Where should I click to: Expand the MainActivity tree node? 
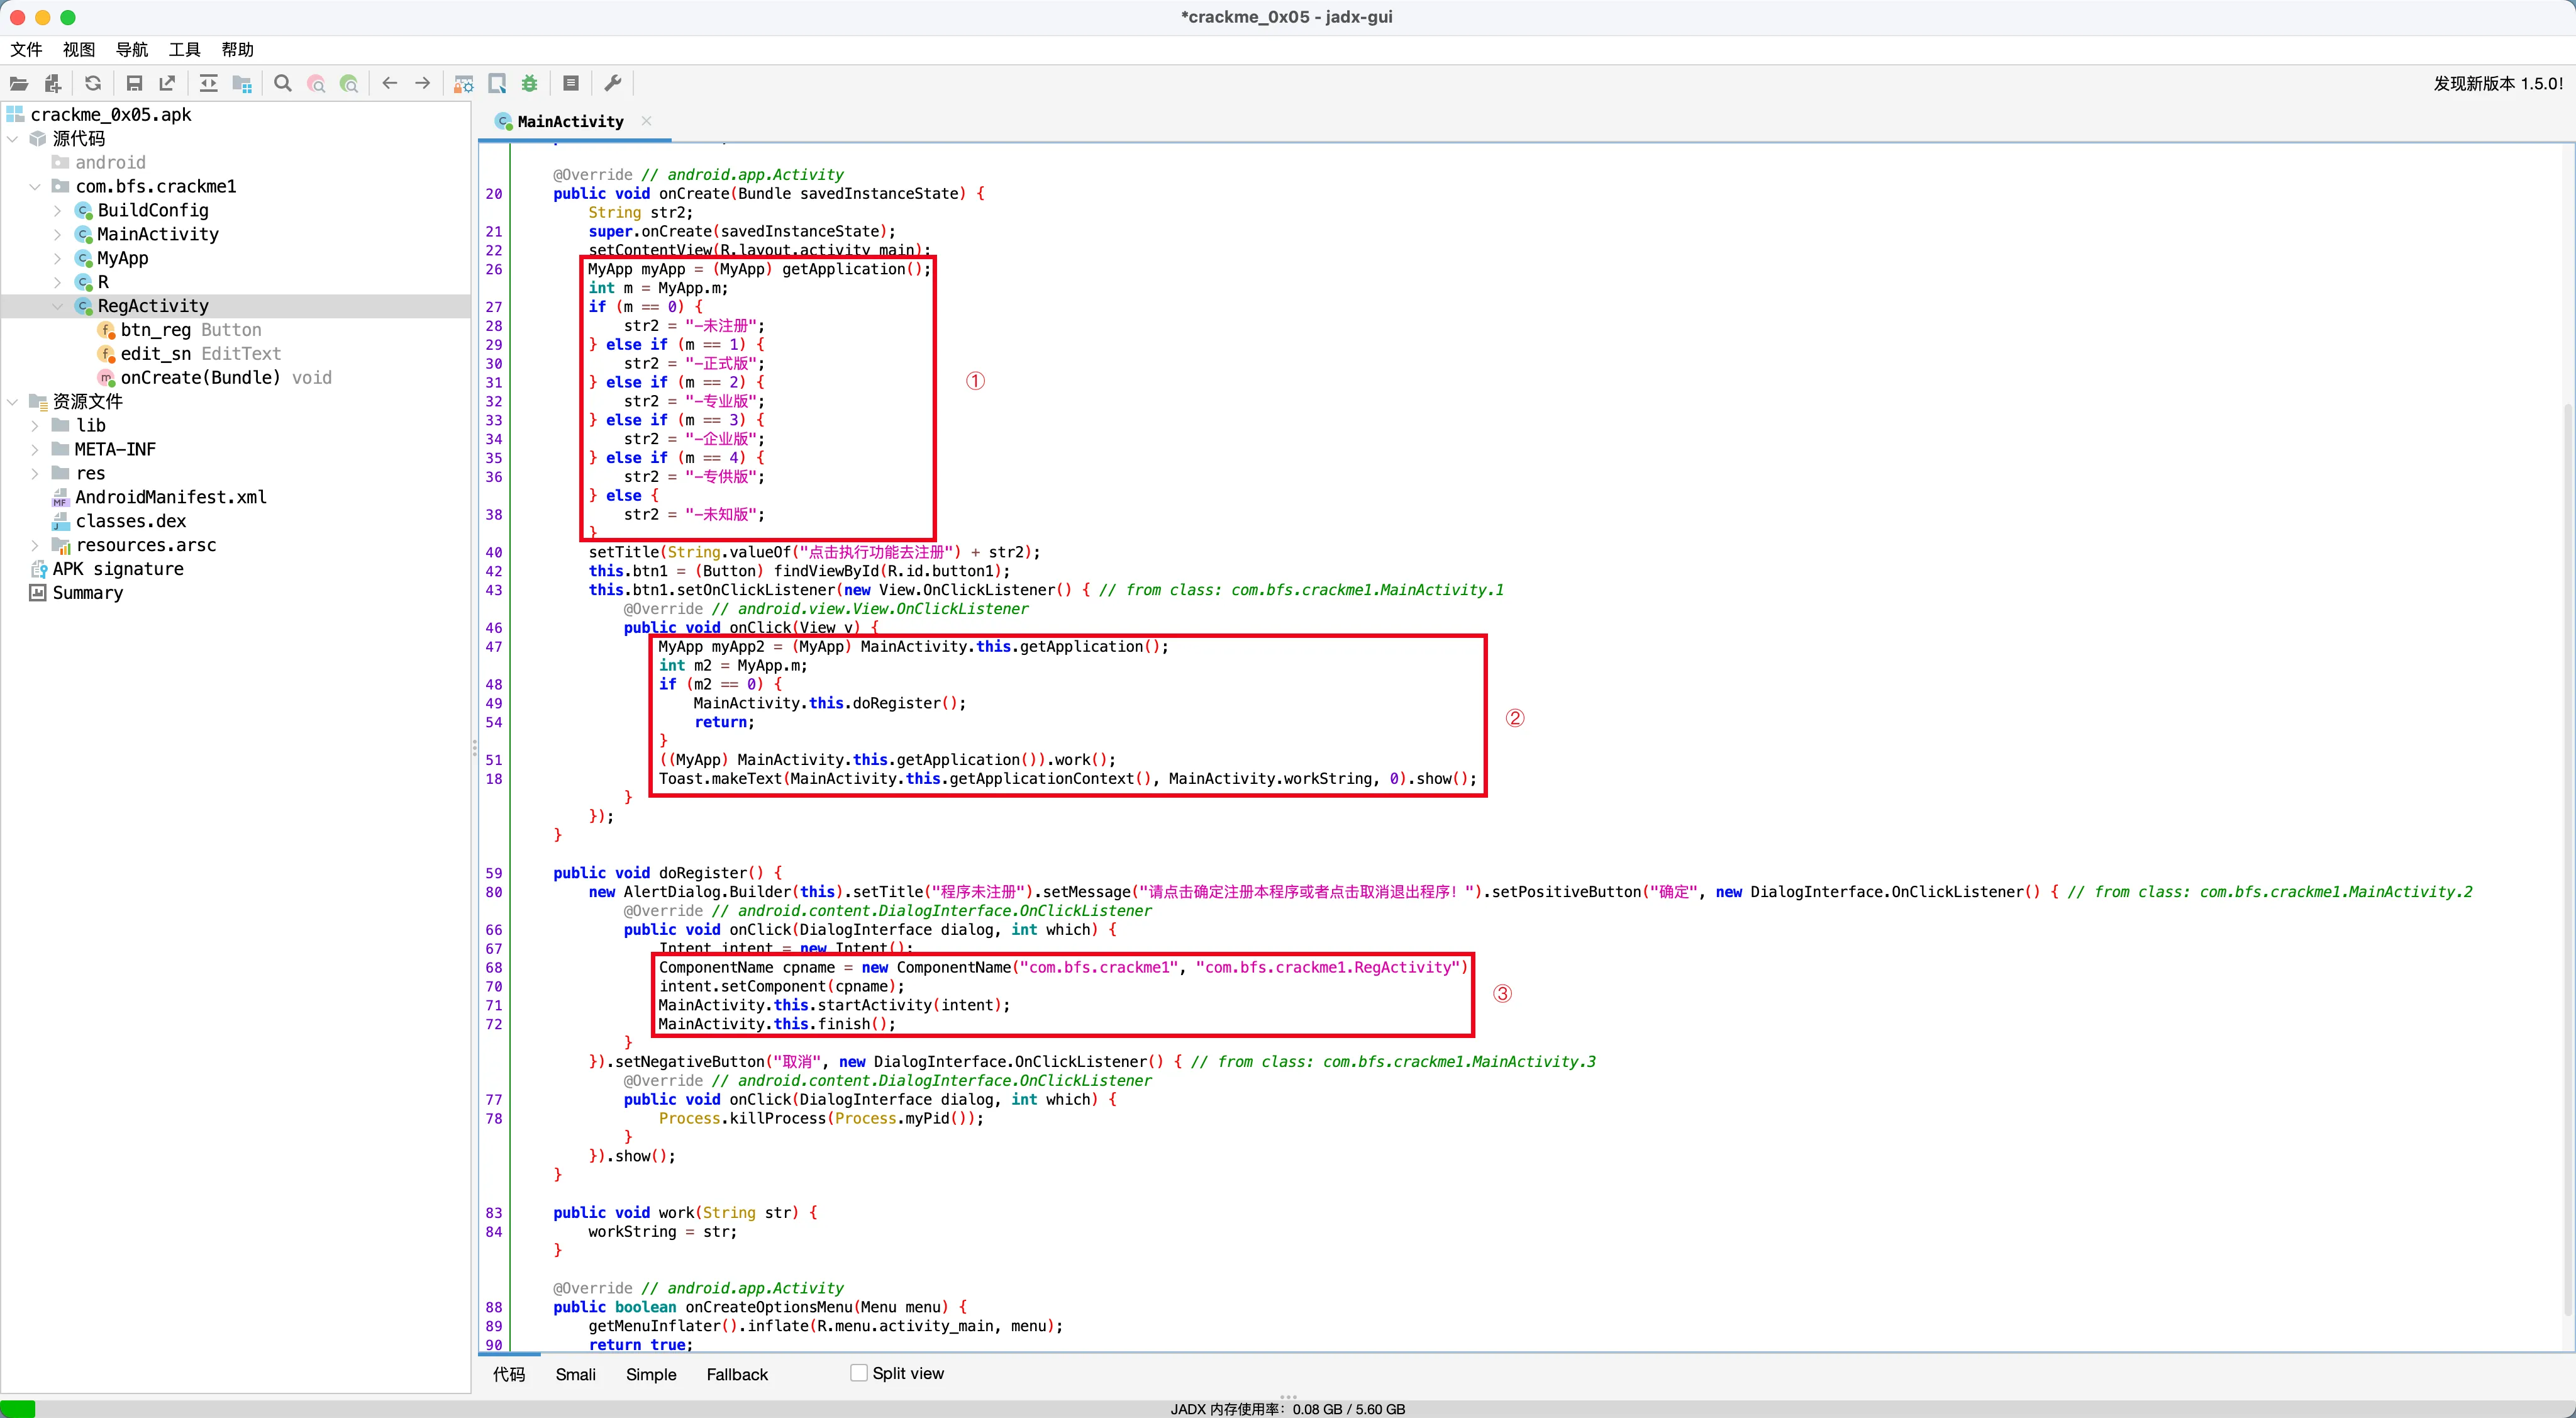point(57,234)
